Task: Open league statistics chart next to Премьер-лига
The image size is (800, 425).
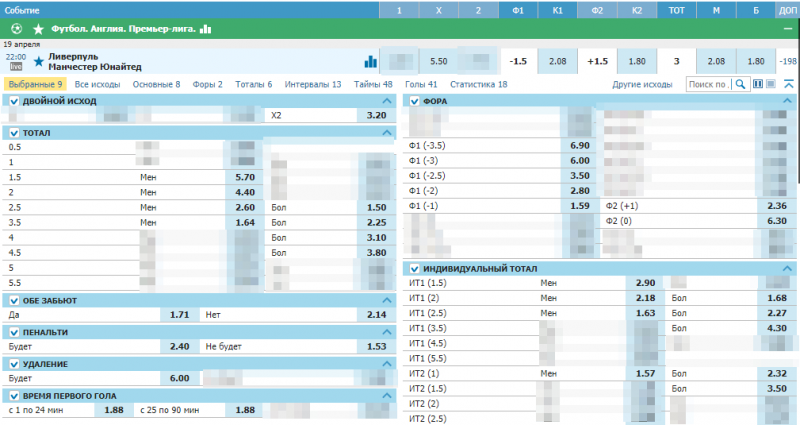Action: click(206, 29)
